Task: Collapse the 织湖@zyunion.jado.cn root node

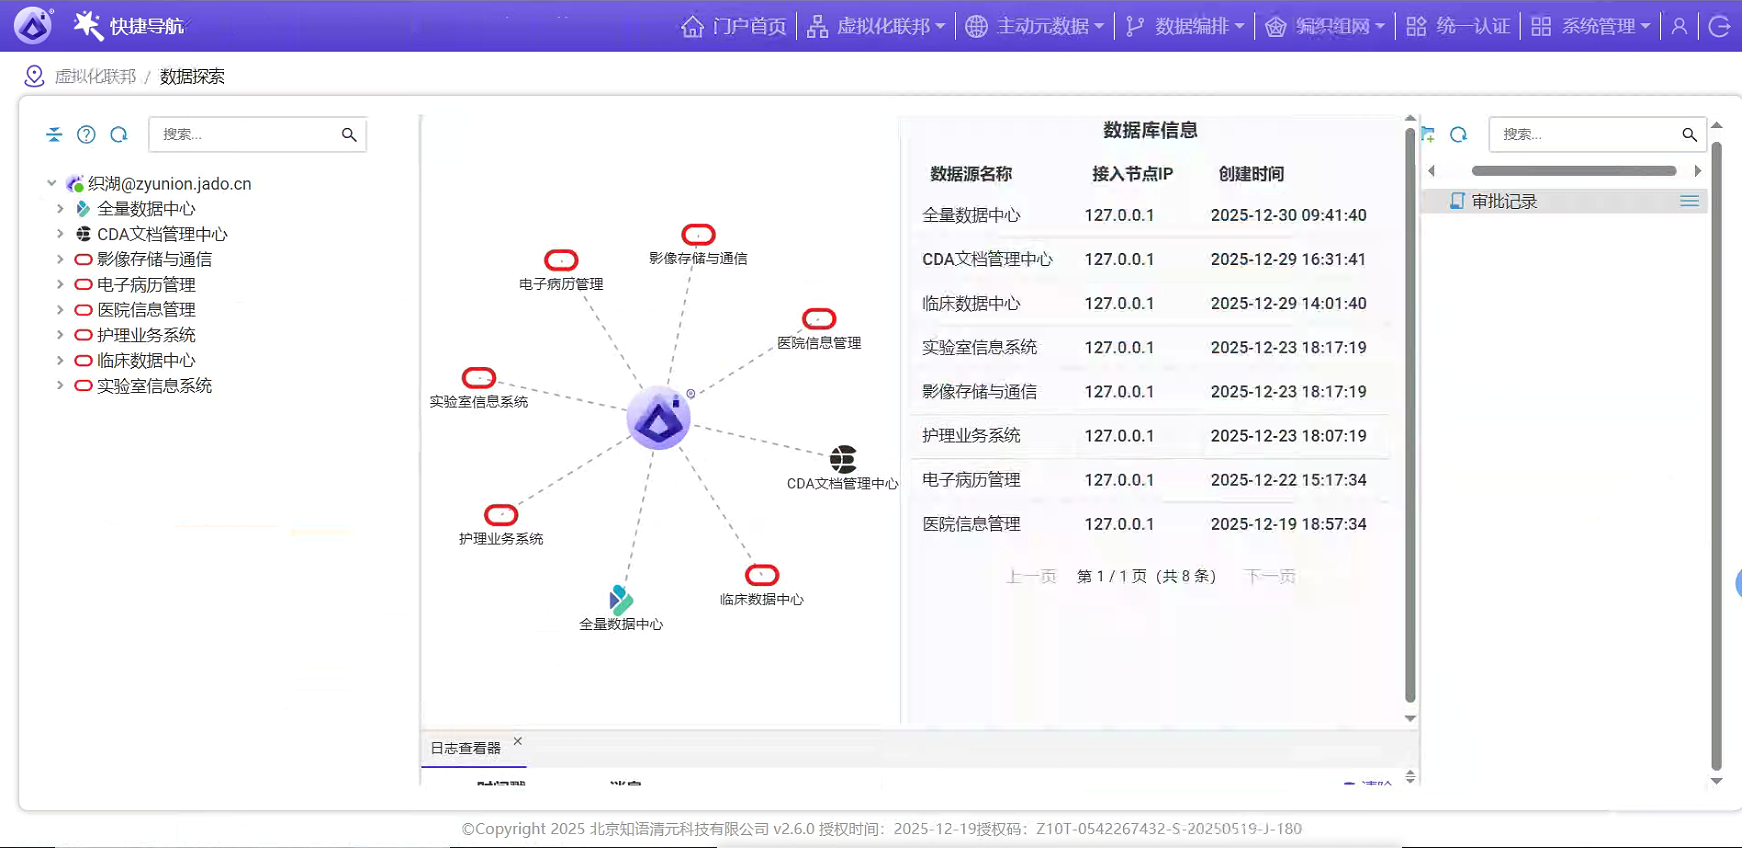Action: click(51, 183)
